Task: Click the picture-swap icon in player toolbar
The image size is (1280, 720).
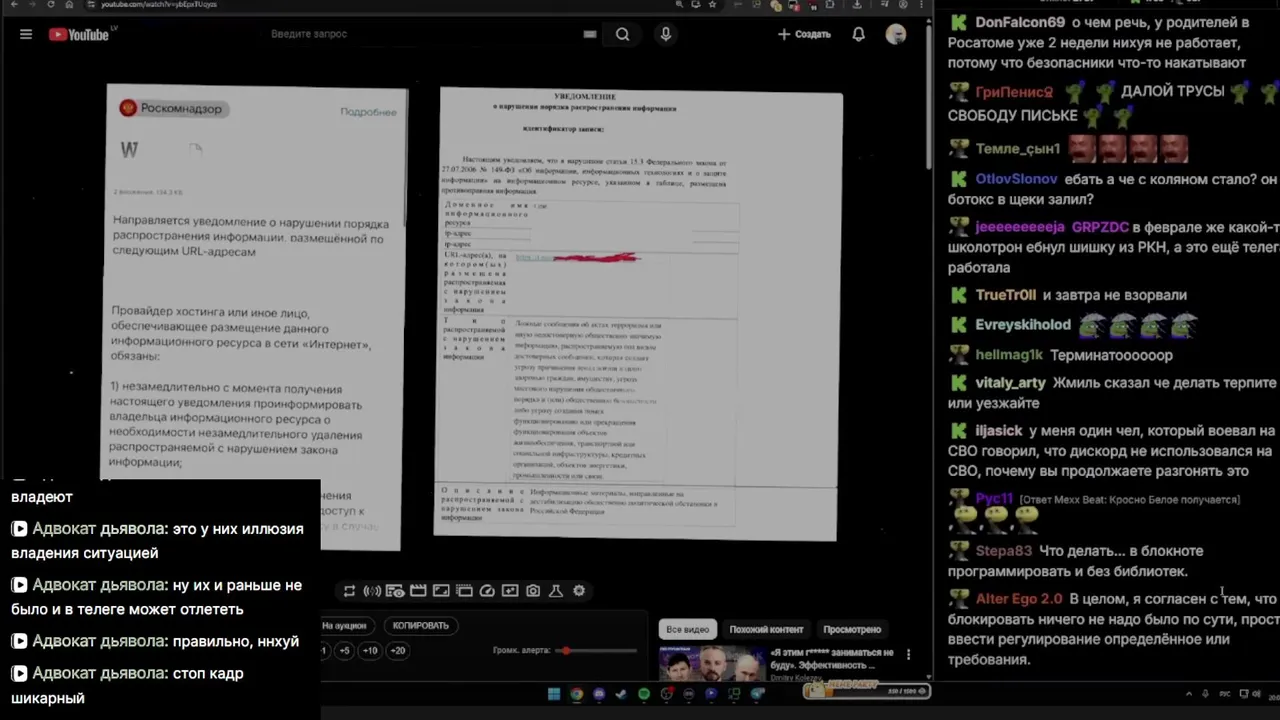Action: (510, 591)
